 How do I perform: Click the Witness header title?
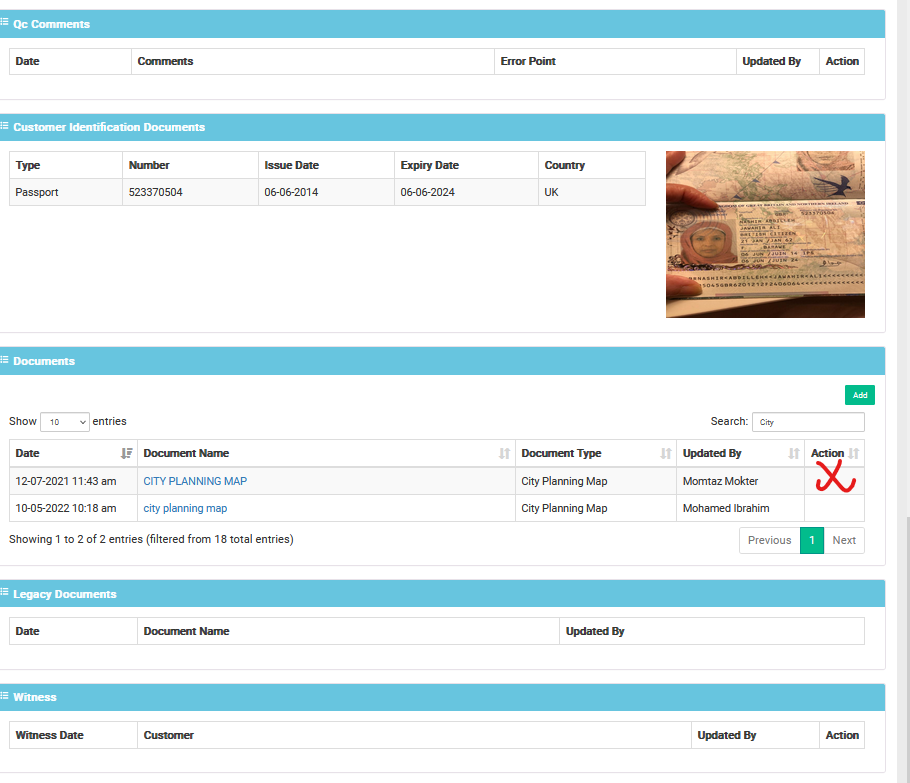click(x=35, y=697)
